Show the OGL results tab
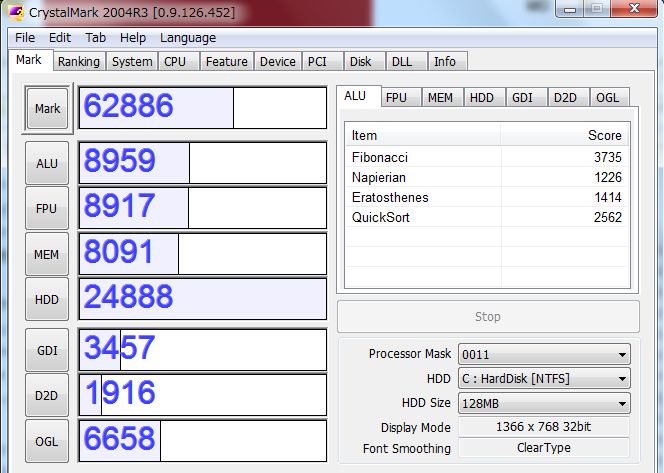Screen dimensions: 664x473 click(x=608, y=97)
